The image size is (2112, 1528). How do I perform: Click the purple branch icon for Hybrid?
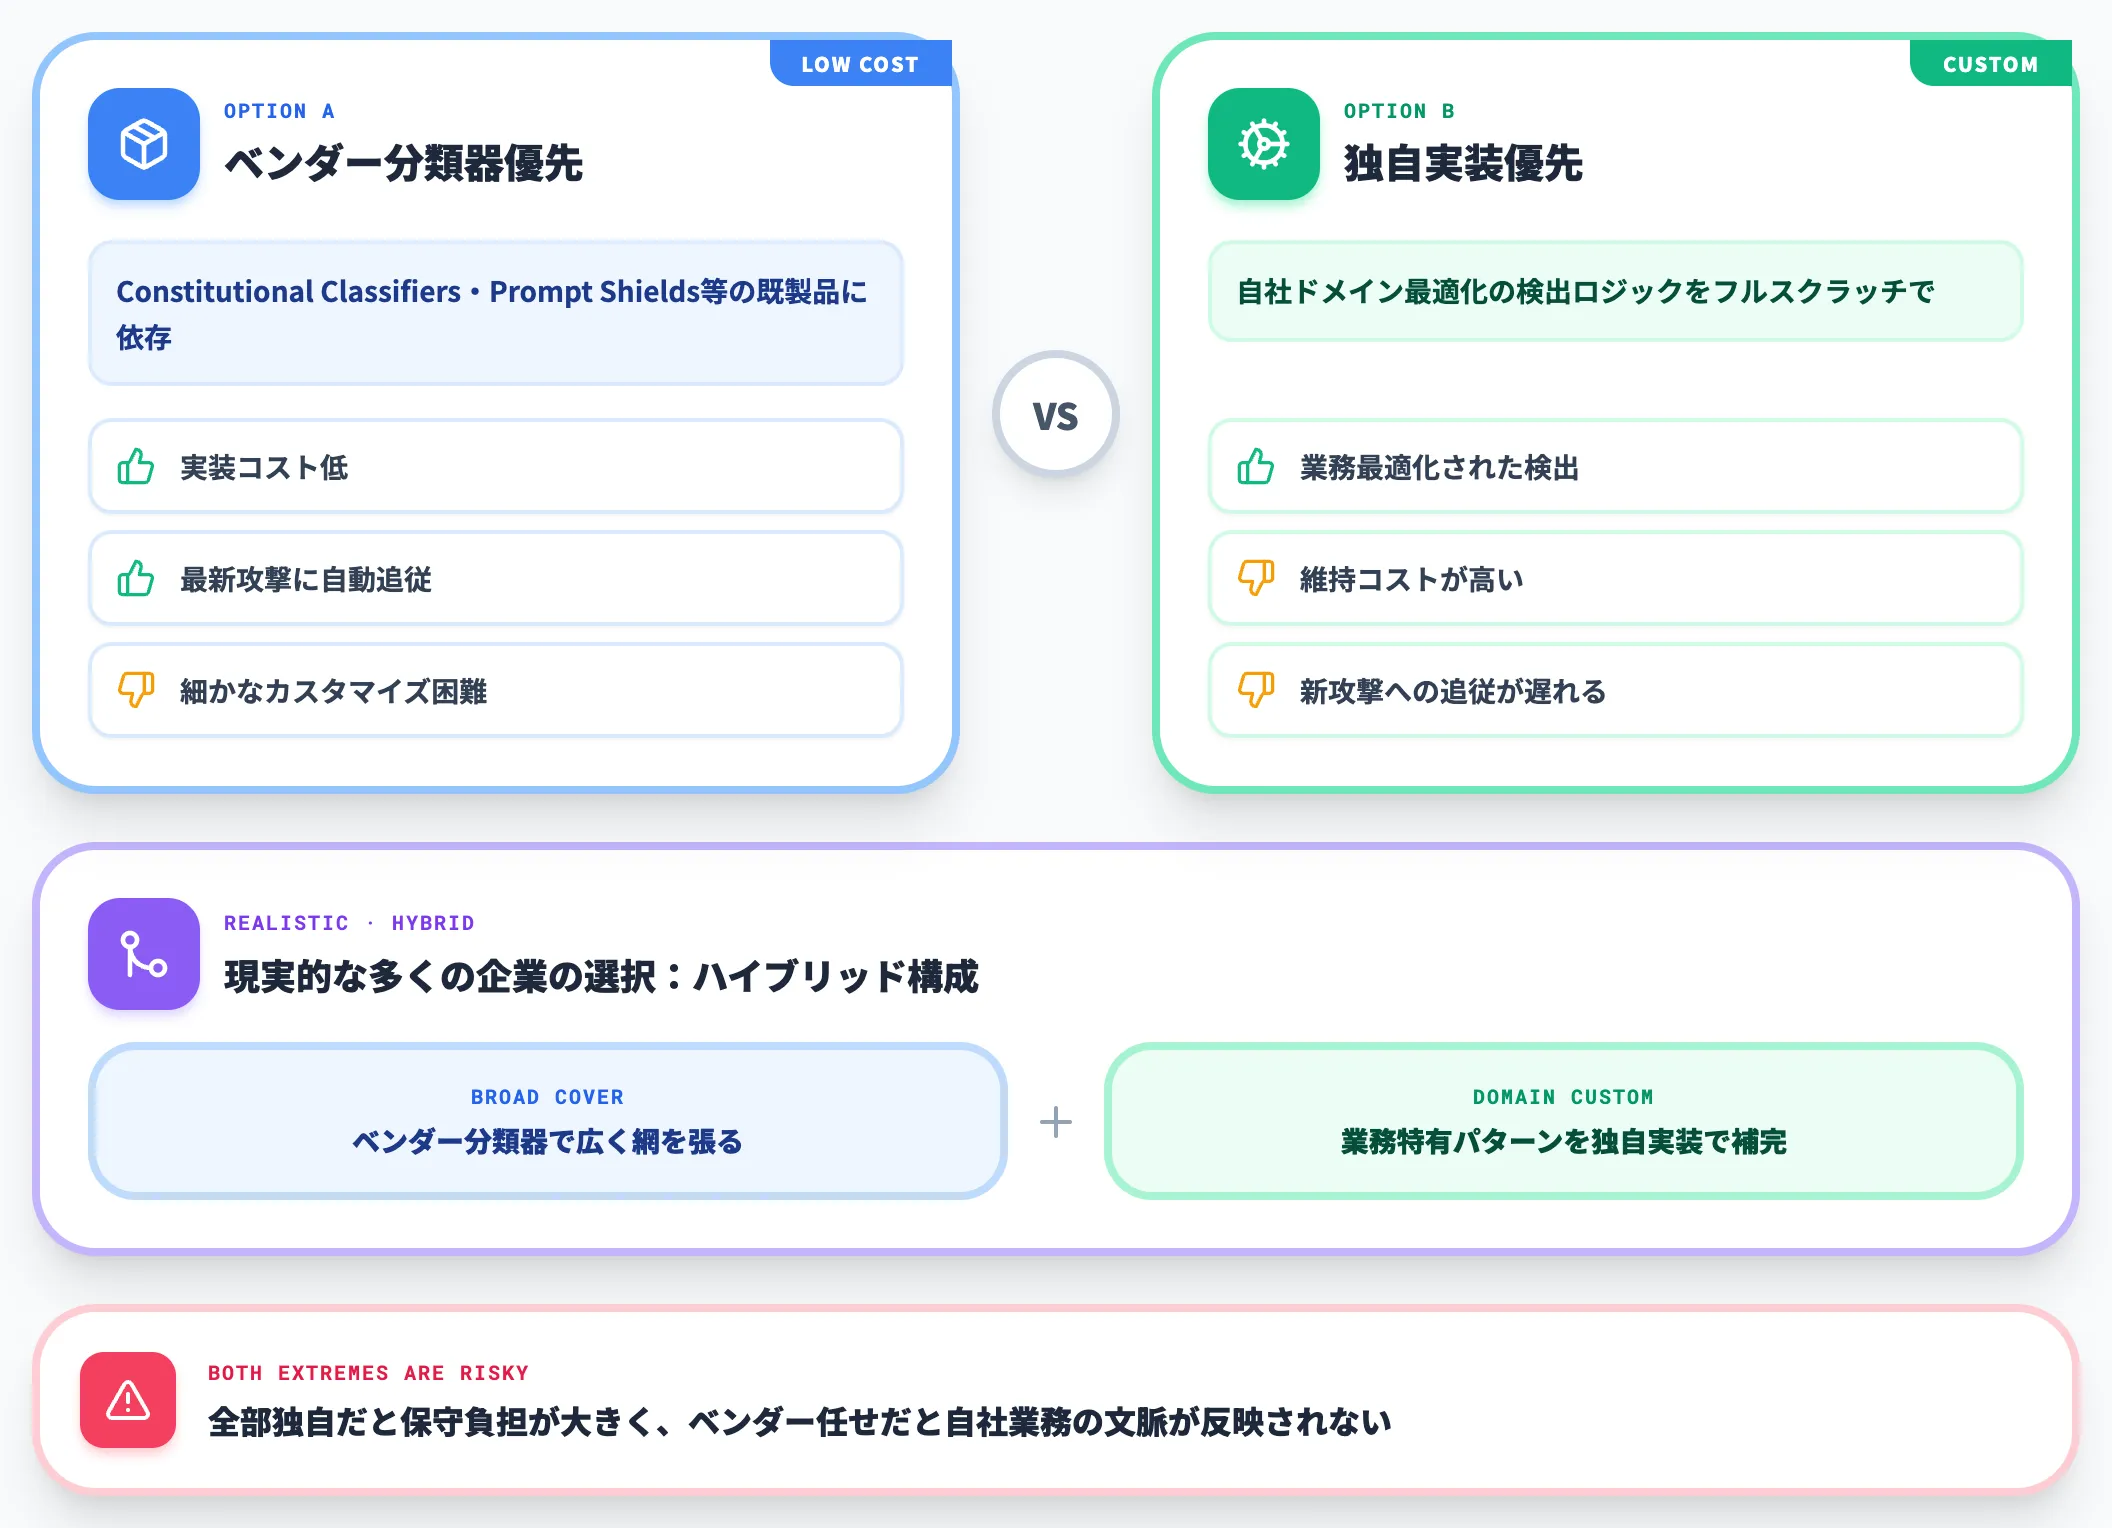(x=144, y=954)
